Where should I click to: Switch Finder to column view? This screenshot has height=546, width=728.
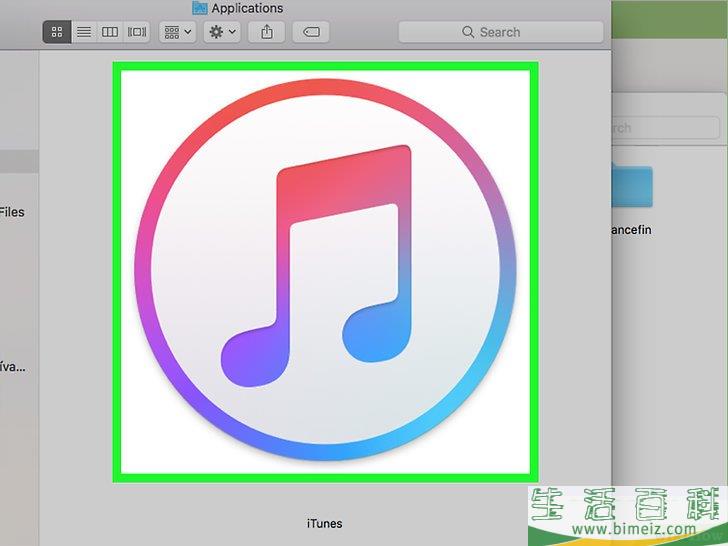110,32
